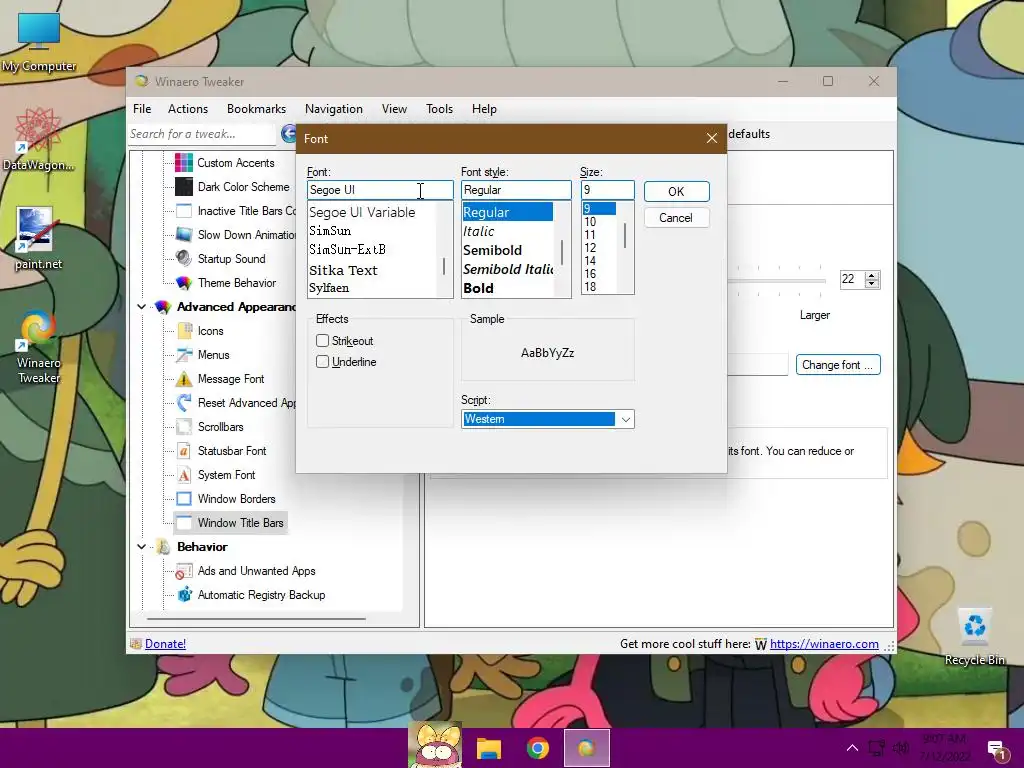Open the Winaero Tweaker desktop shortcut

[x=39, y=346]
